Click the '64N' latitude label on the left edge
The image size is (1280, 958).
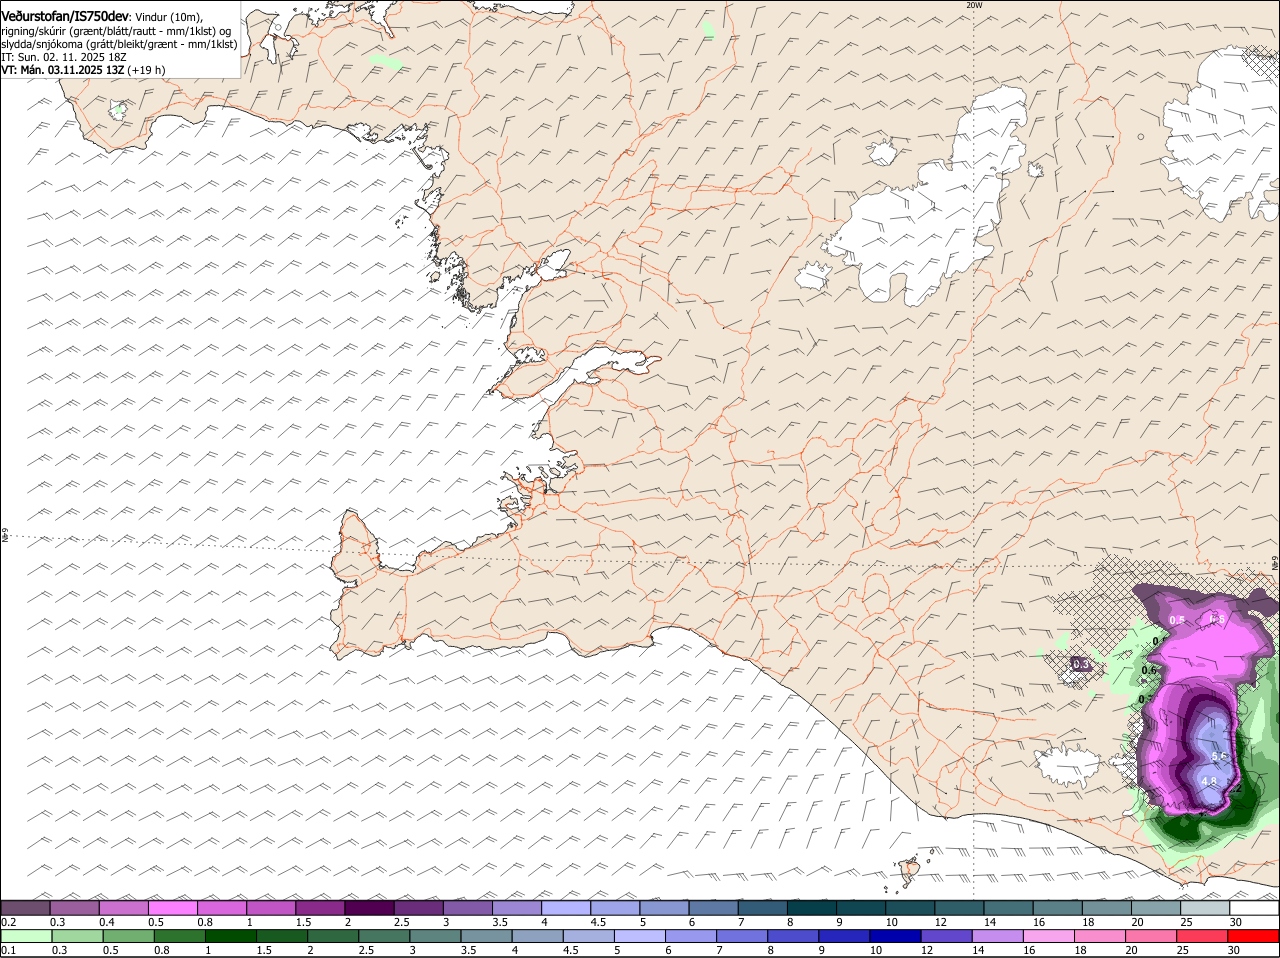coord(5,537)
